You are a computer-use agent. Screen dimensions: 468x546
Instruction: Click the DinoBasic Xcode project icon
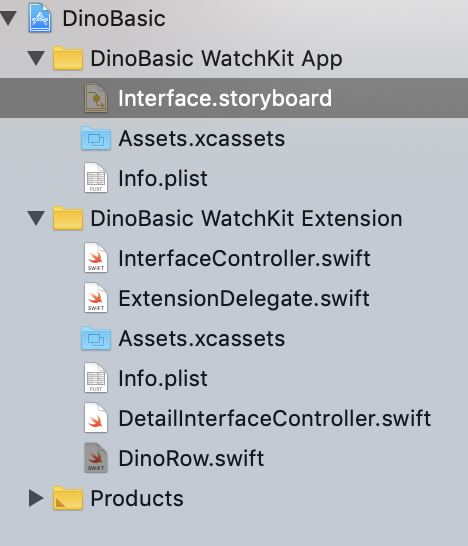[x=40, y=18]
